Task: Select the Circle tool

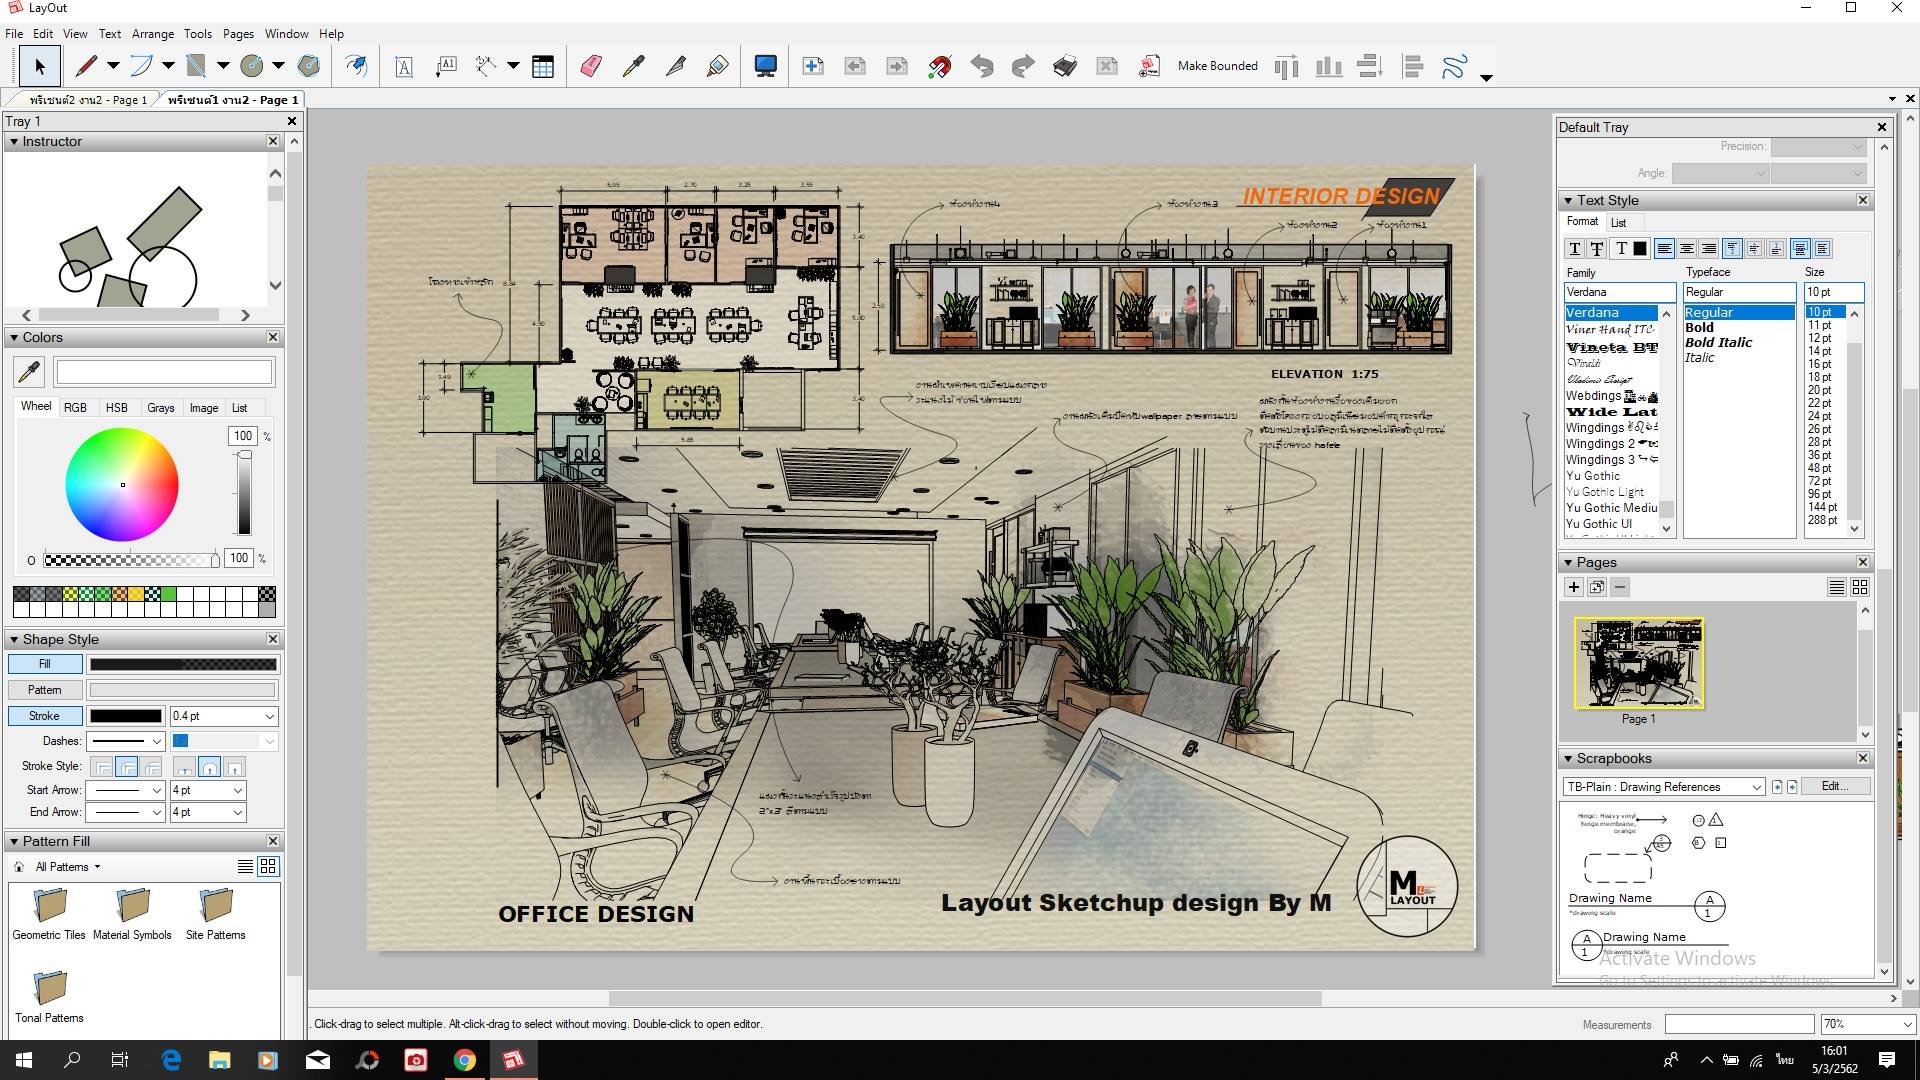Action: 252,66
